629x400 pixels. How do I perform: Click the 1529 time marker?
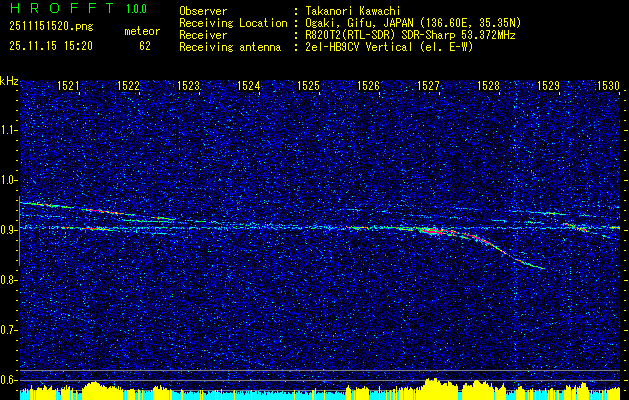tap(548, 85)
